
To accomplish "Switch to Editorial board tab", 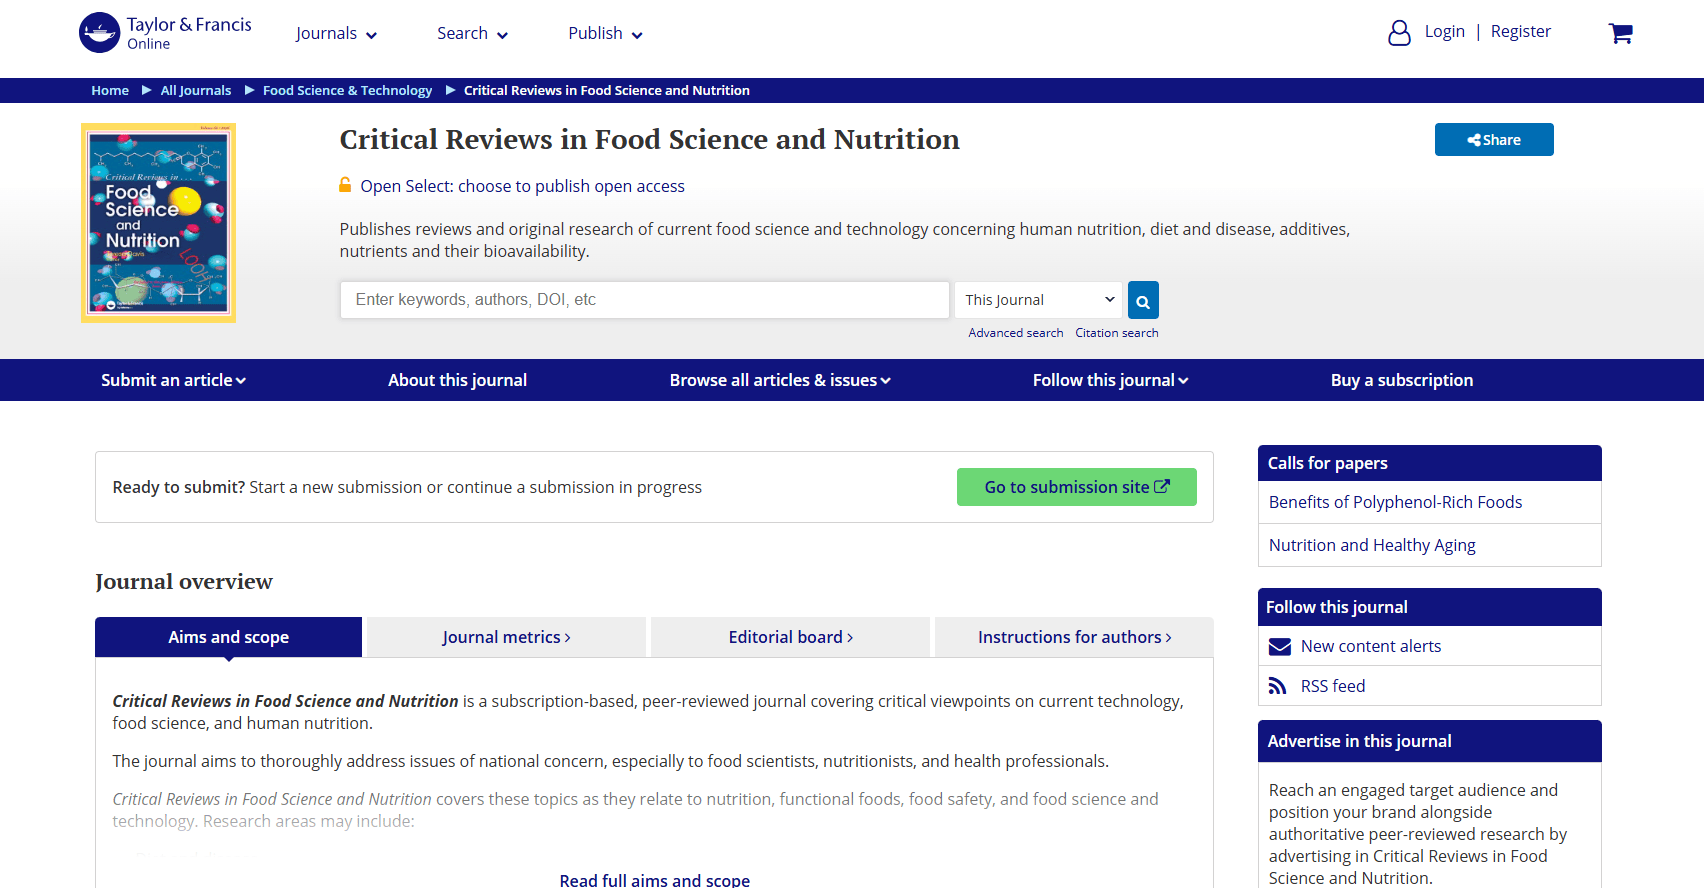I will coord(790,637).
